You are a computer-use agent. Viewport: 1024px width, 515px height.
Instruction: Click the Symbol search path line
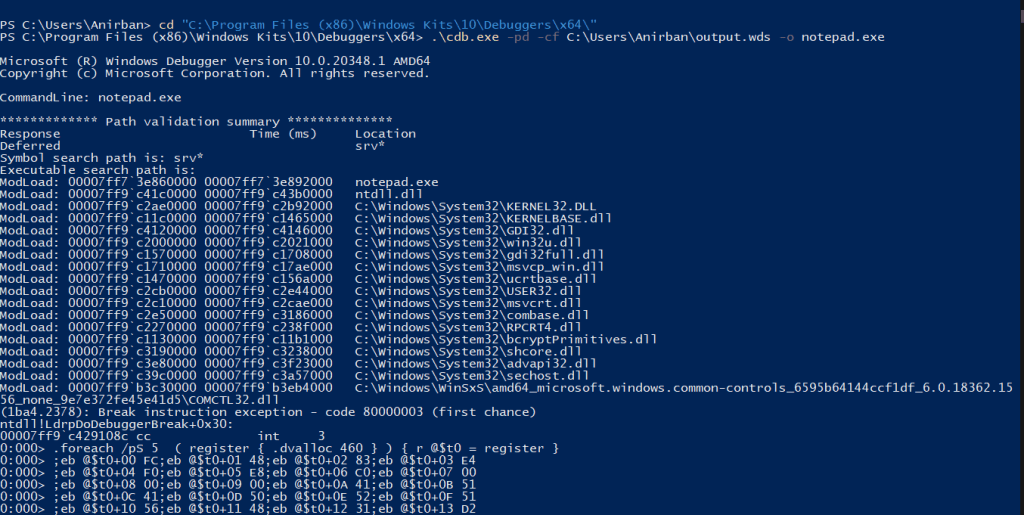pyautogui.click(x=101, y=158)
